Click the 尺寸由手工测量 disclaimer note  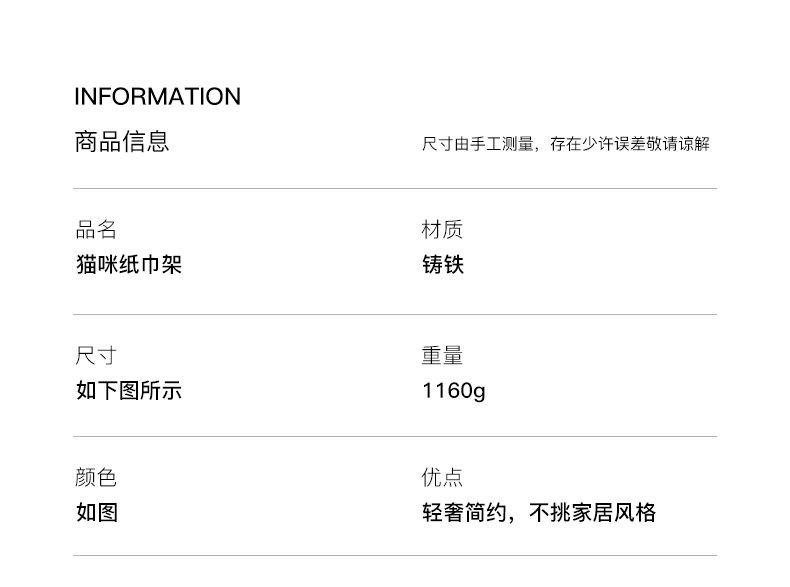point(566,144)
